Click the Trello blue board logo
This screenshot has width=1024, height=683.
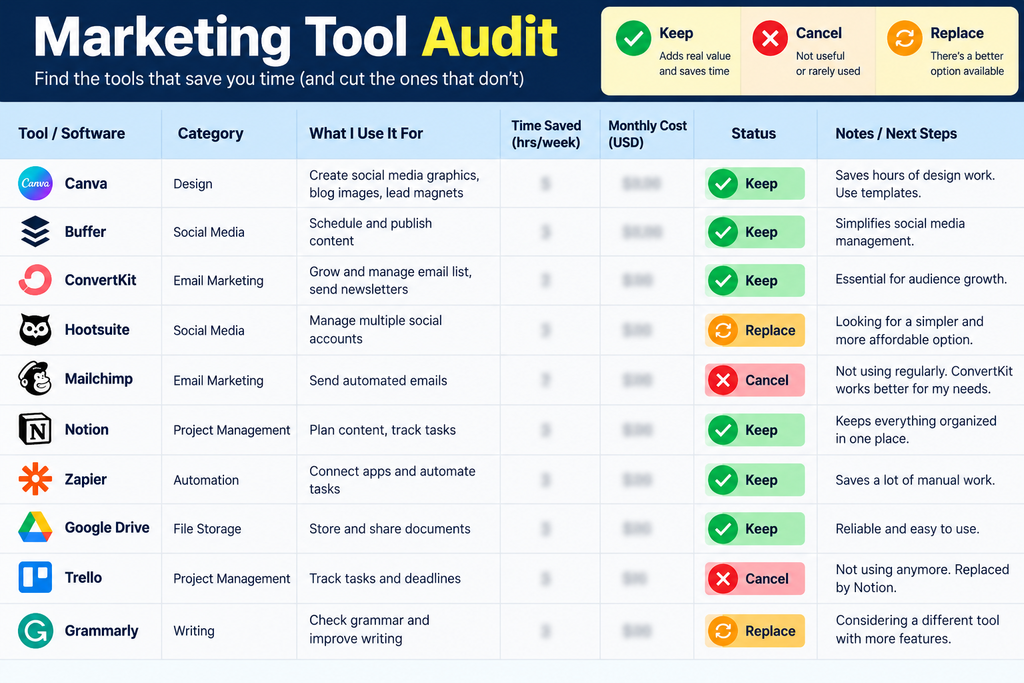(35, 577)
